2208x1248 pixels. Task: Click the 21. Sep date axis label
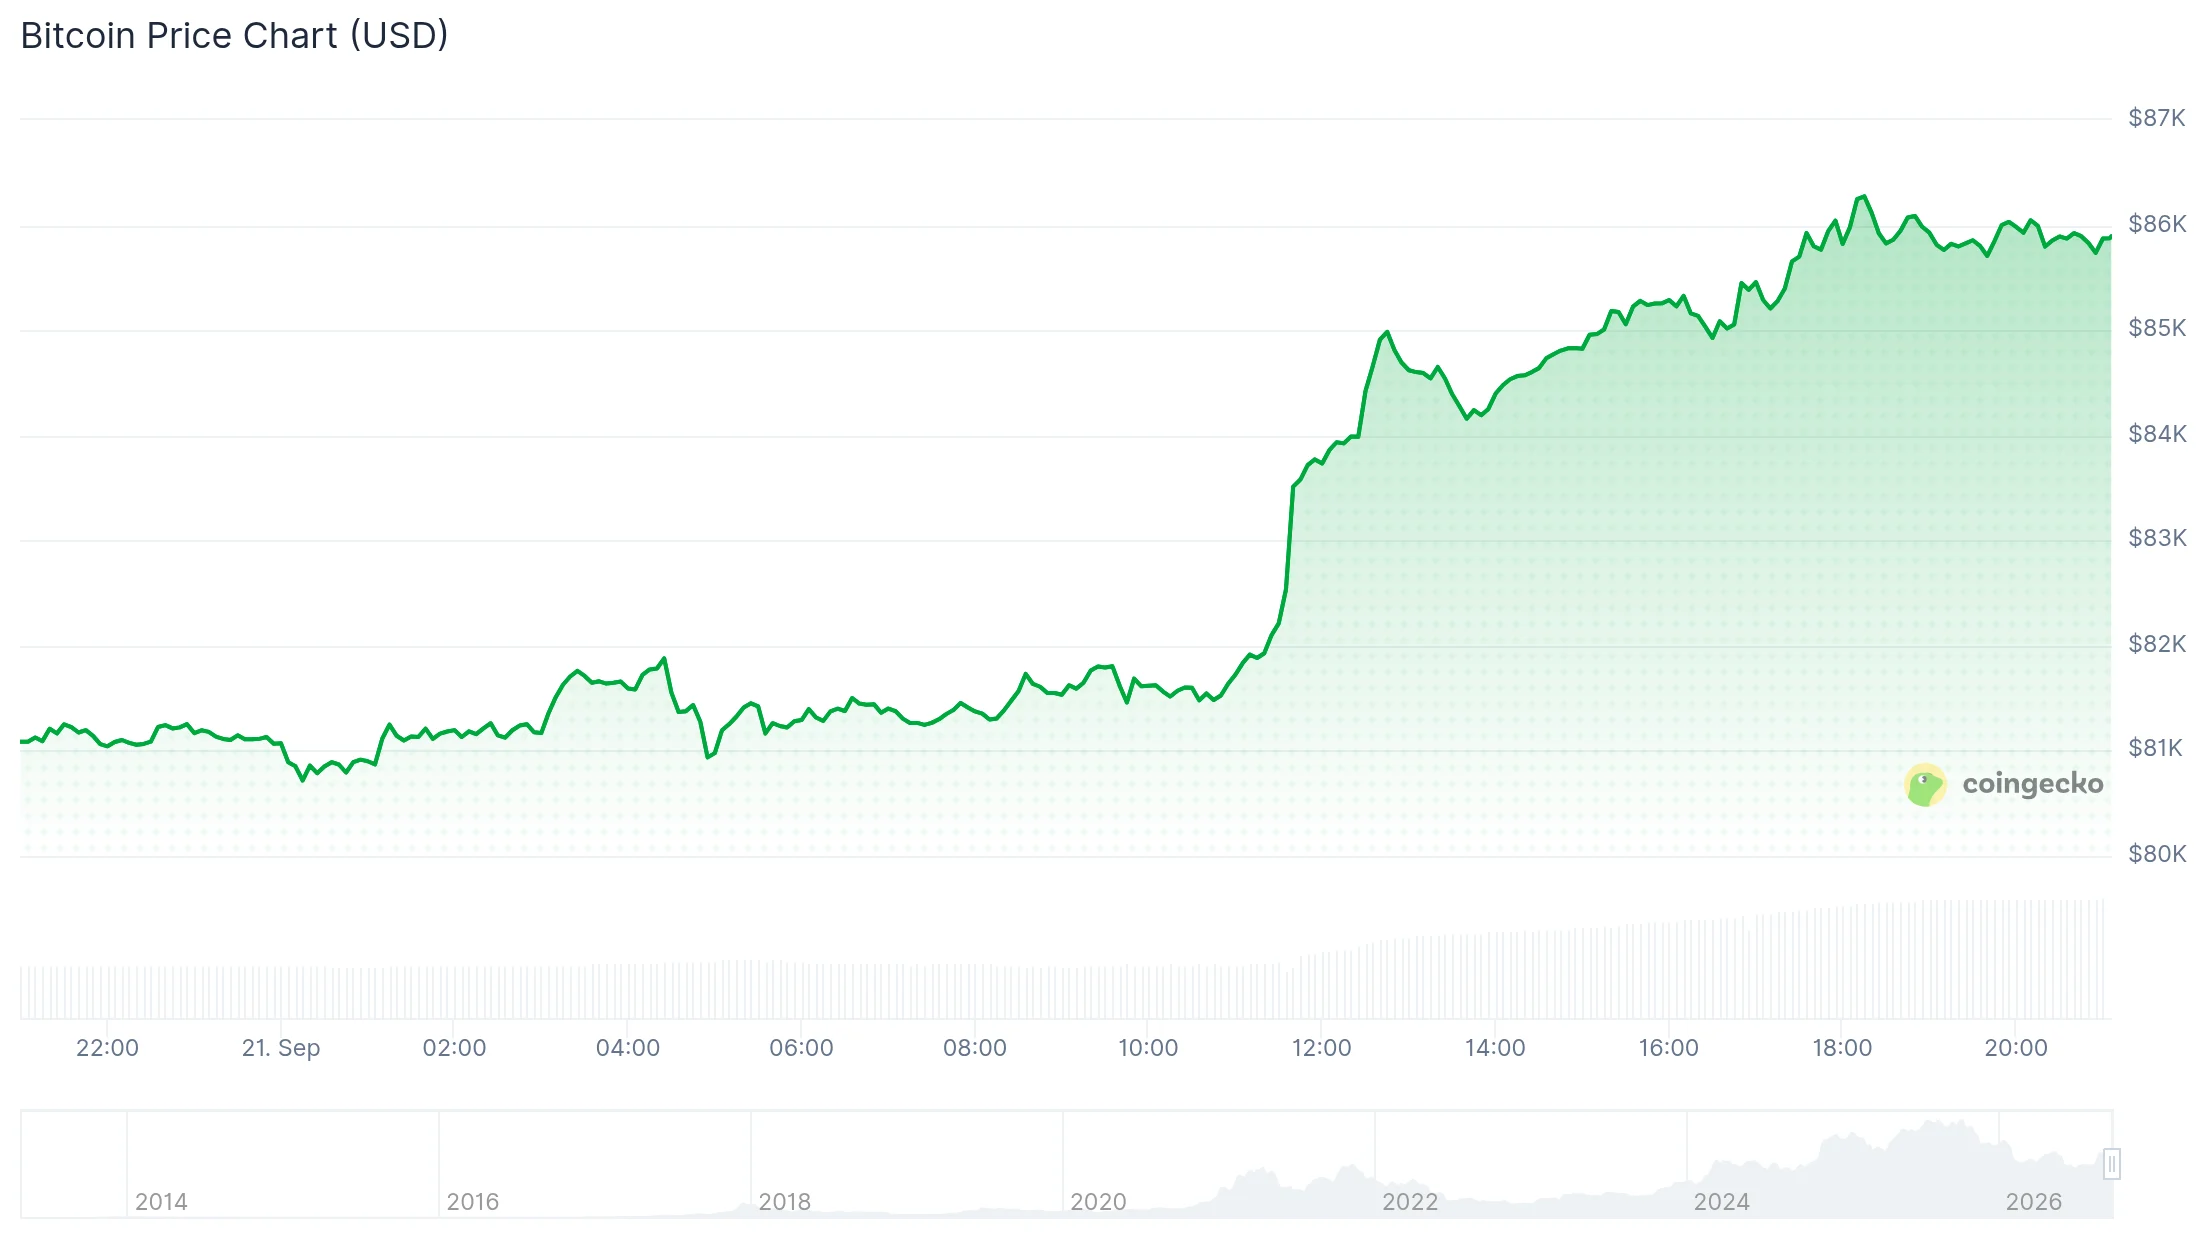[281, 1048]
